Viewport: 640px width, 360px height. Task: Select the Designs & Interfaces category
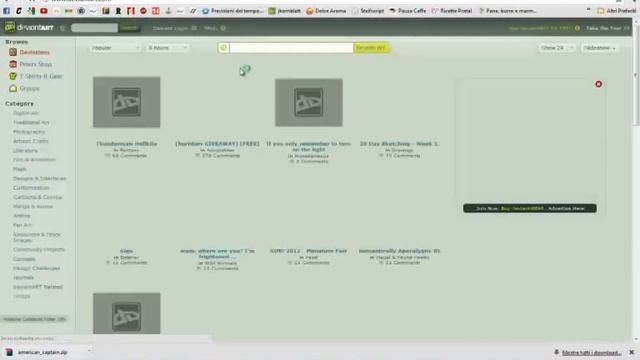click(x=40, y=178)
